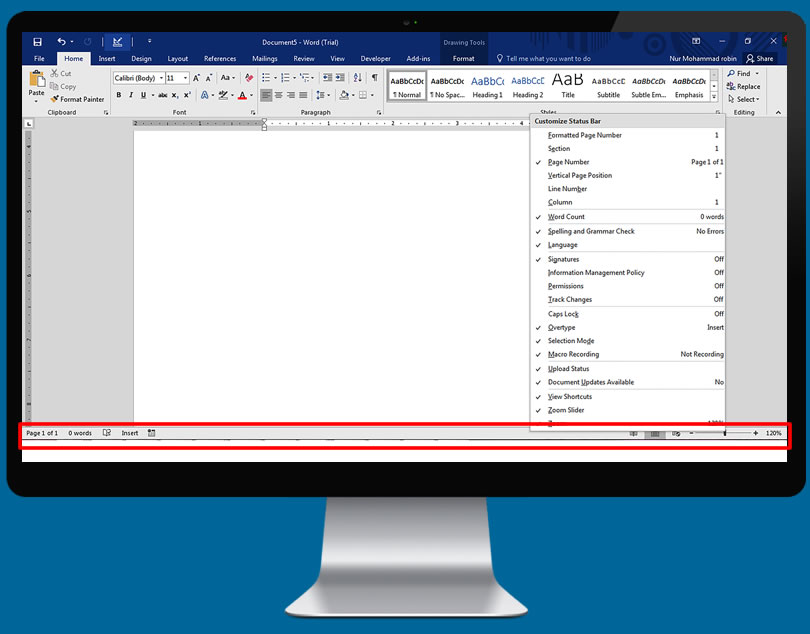Click the Replace button
The height and width of the screenshot is (634, 810).
[747, 86]
